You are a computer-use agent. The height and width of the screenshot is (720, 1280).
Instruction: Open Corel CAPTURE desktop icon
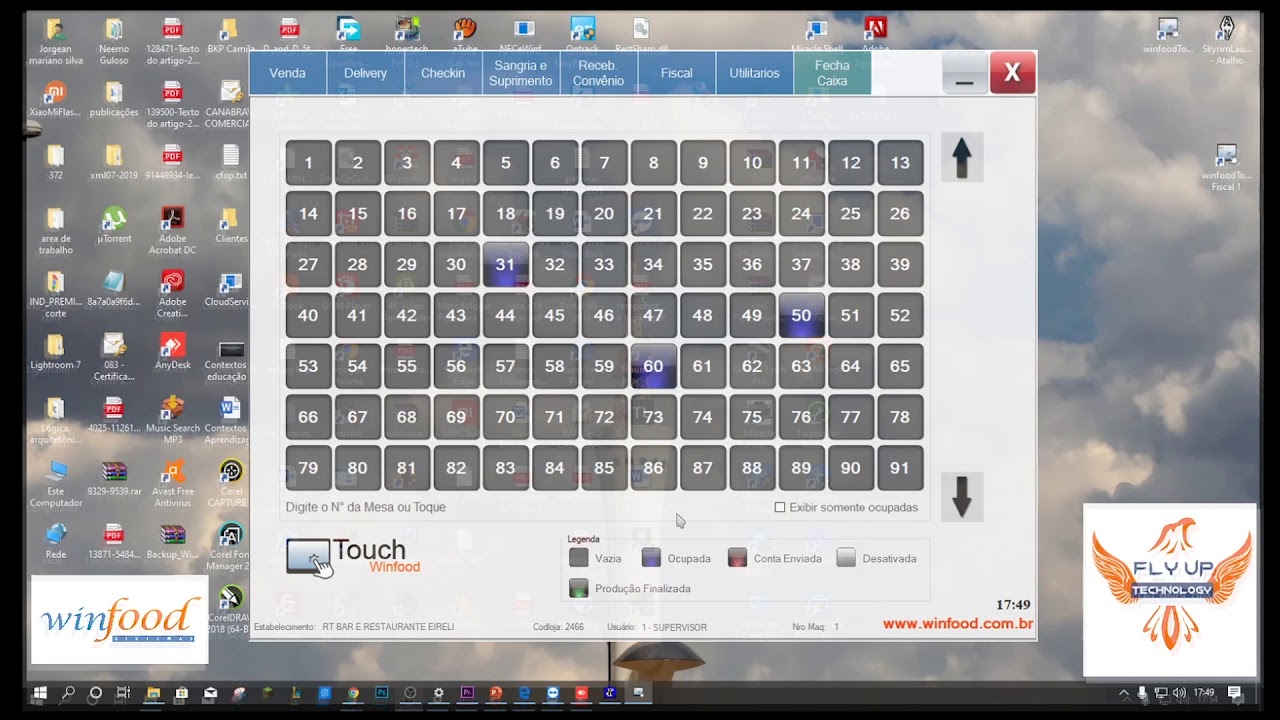pyautogui.click(x=230, y=484)
